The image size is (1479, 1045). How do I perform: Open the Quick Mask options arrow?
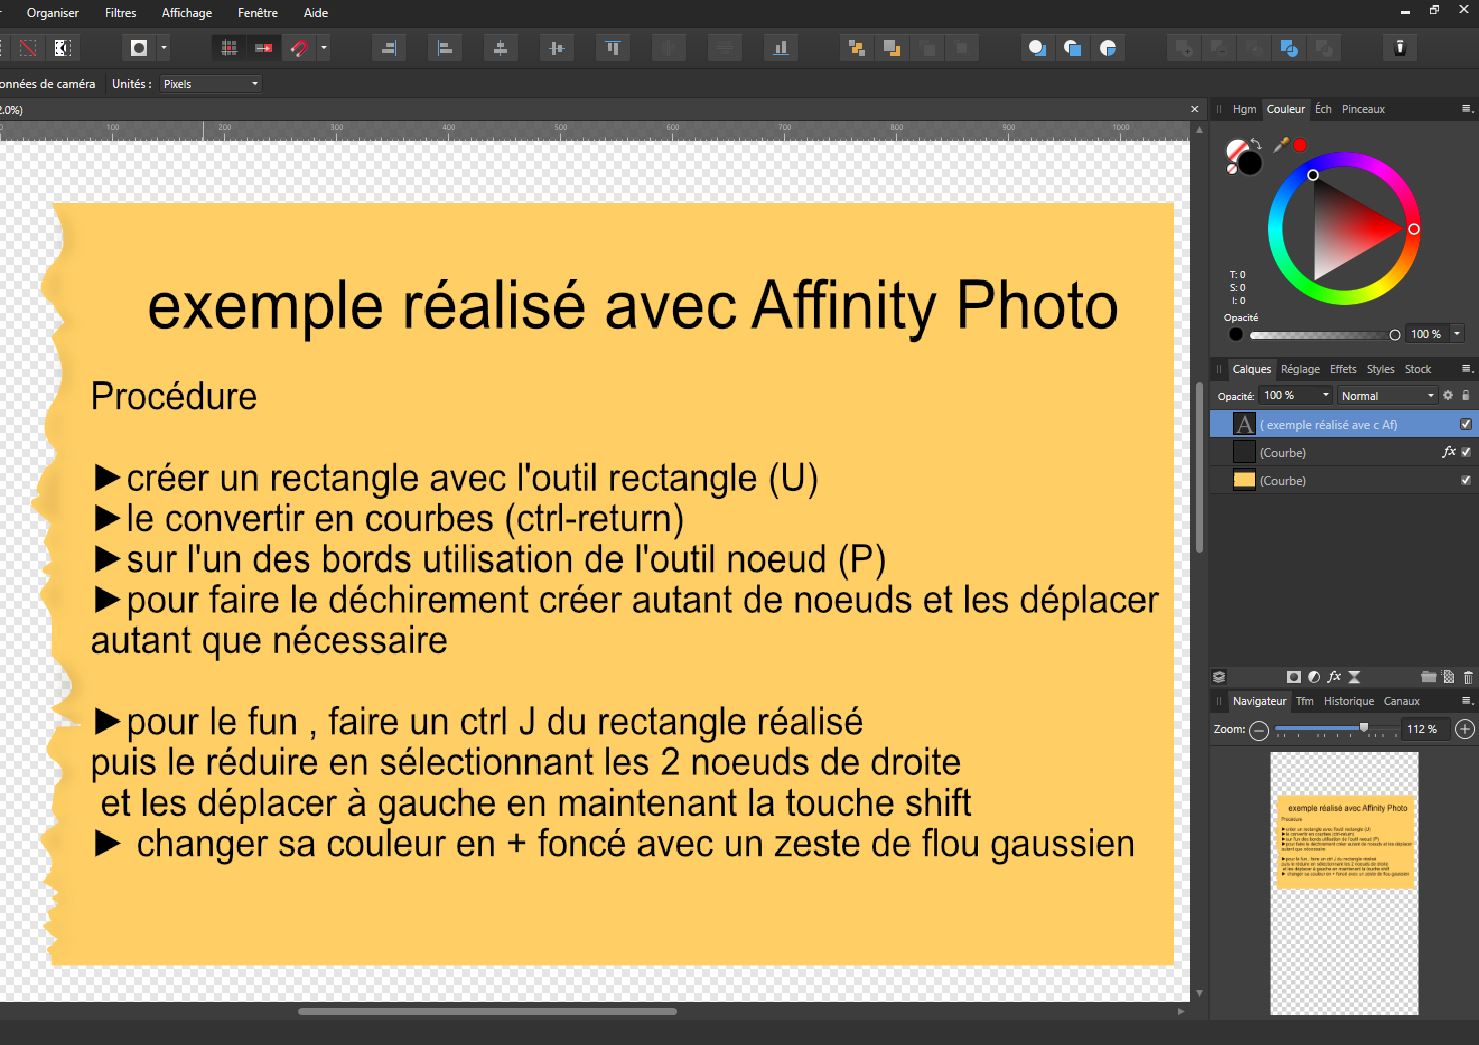click(164, 48)
